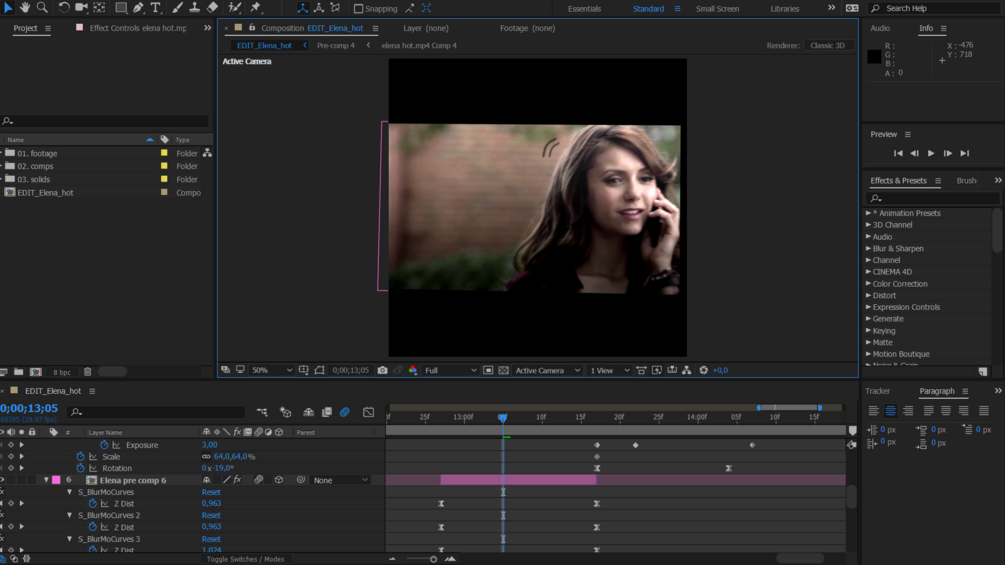Toggle Exposure stopwatch keyframing

tap(104, 445)
